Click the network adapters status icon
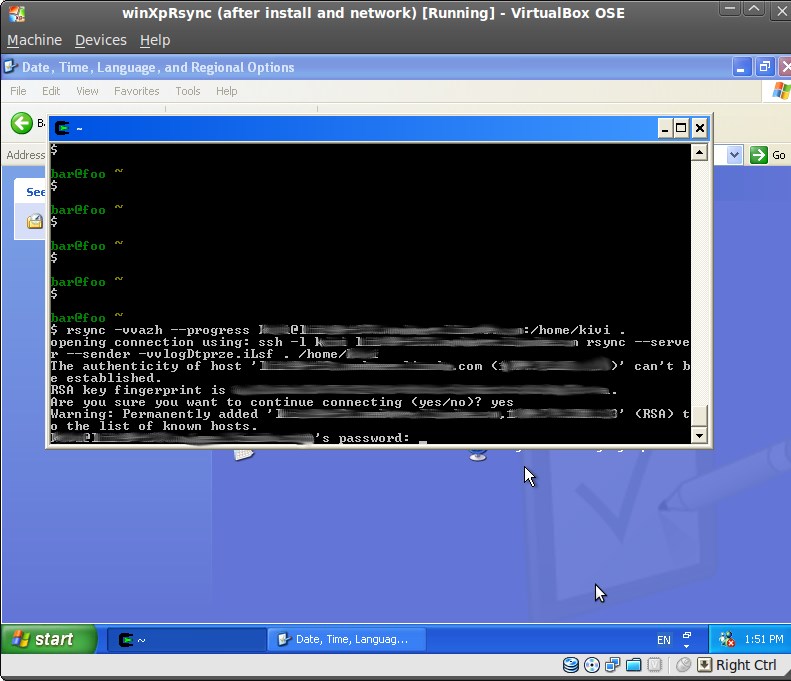This screenshot has height=681, width=791. click(x=611, y=665)
